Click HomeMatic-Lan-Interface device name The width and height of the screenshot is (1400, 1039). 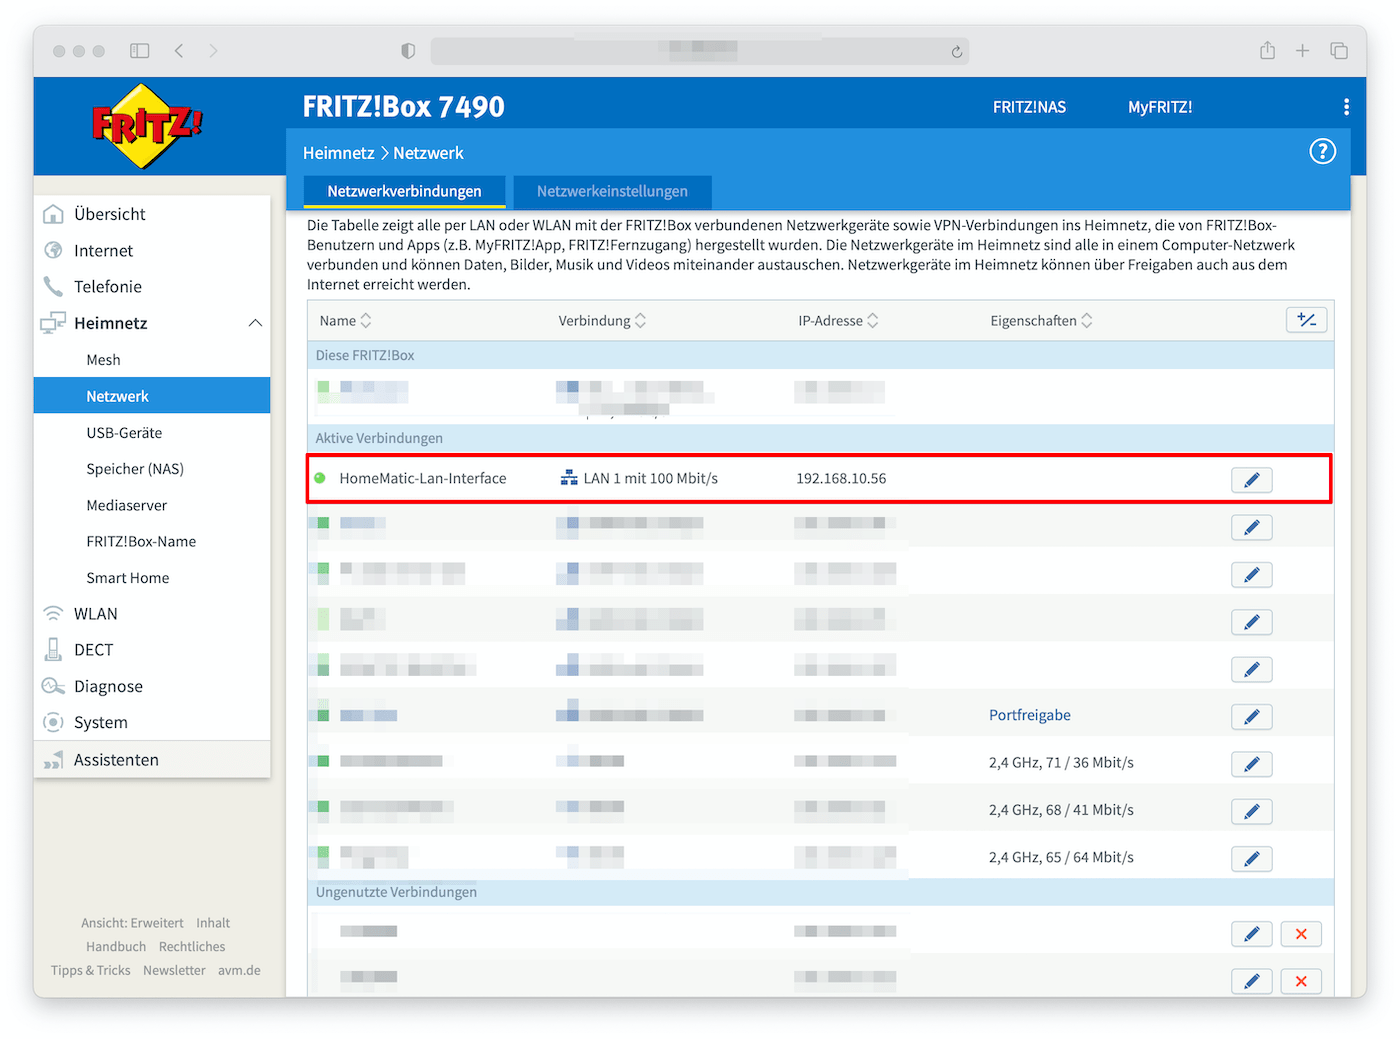pos(423,478)
